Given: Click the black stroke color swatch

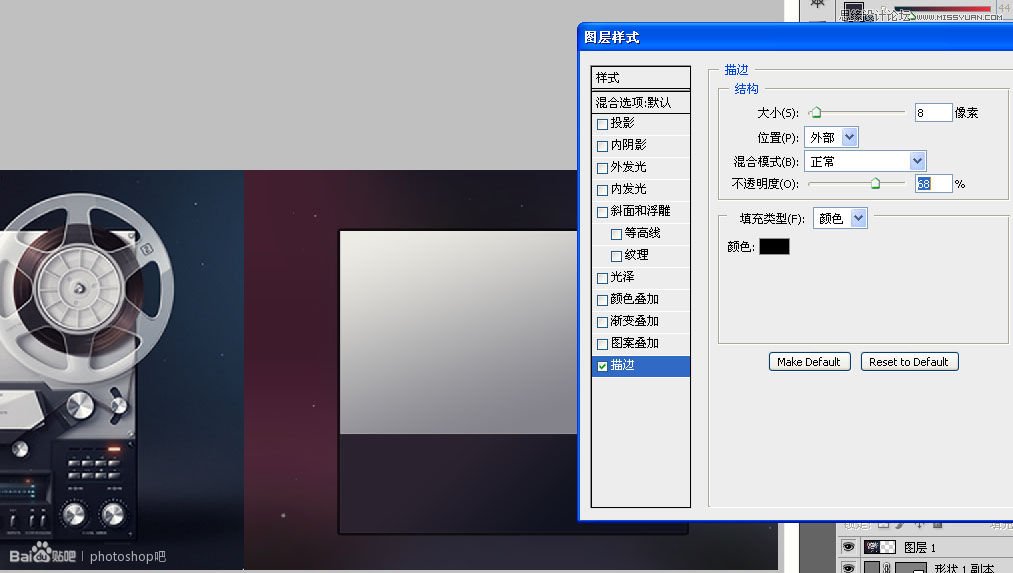Looking at the screenshot, I should pos(774,246).
